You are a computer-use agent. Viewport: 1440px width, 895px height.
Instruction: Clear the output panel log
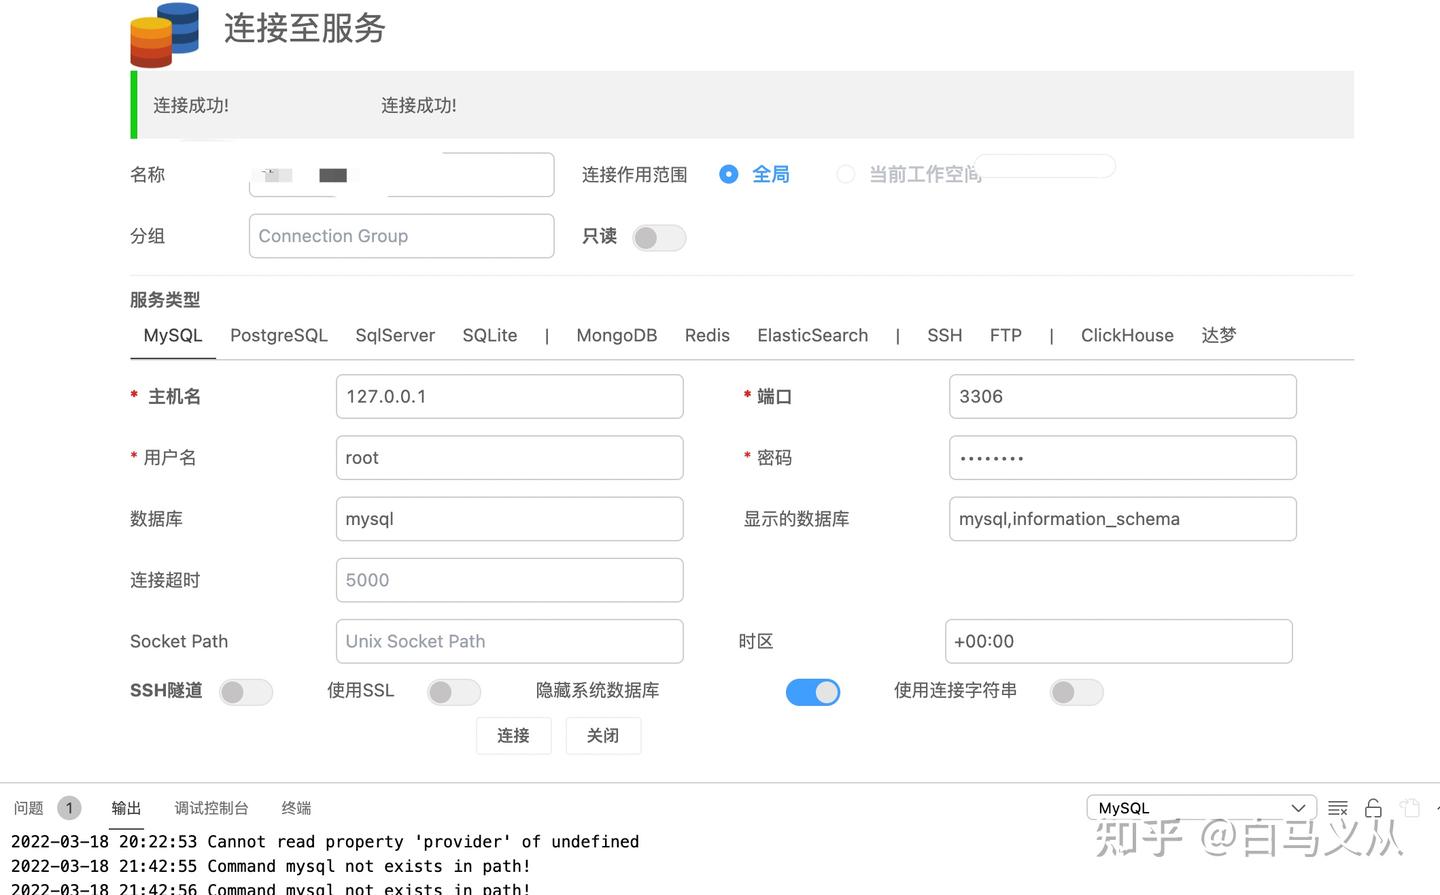(1338, 808)
